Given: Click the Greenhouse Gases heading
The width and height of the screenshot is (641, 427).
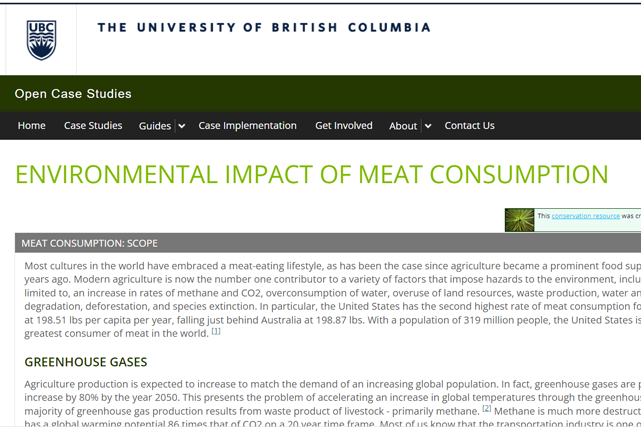Looking at the screenshot, I should [85, 362].
